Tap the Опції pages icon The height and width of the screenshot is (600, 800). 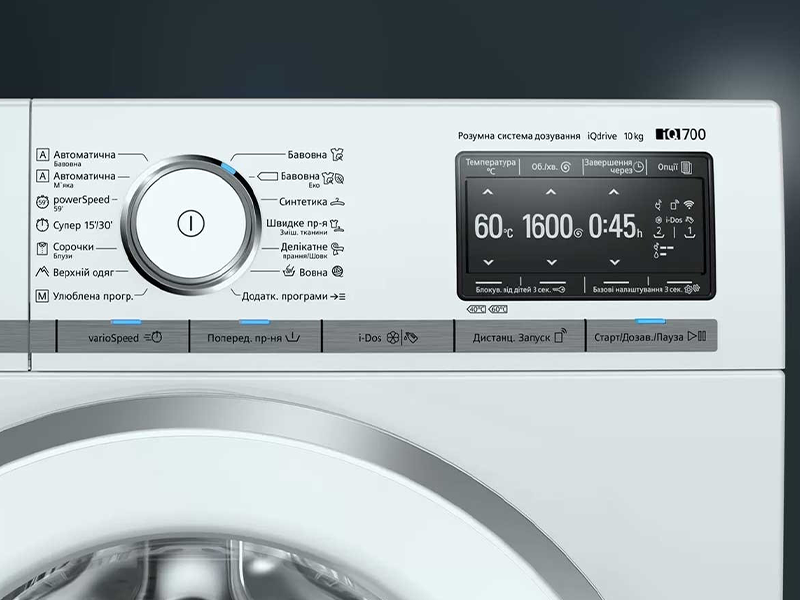click(x=687, y=167)
